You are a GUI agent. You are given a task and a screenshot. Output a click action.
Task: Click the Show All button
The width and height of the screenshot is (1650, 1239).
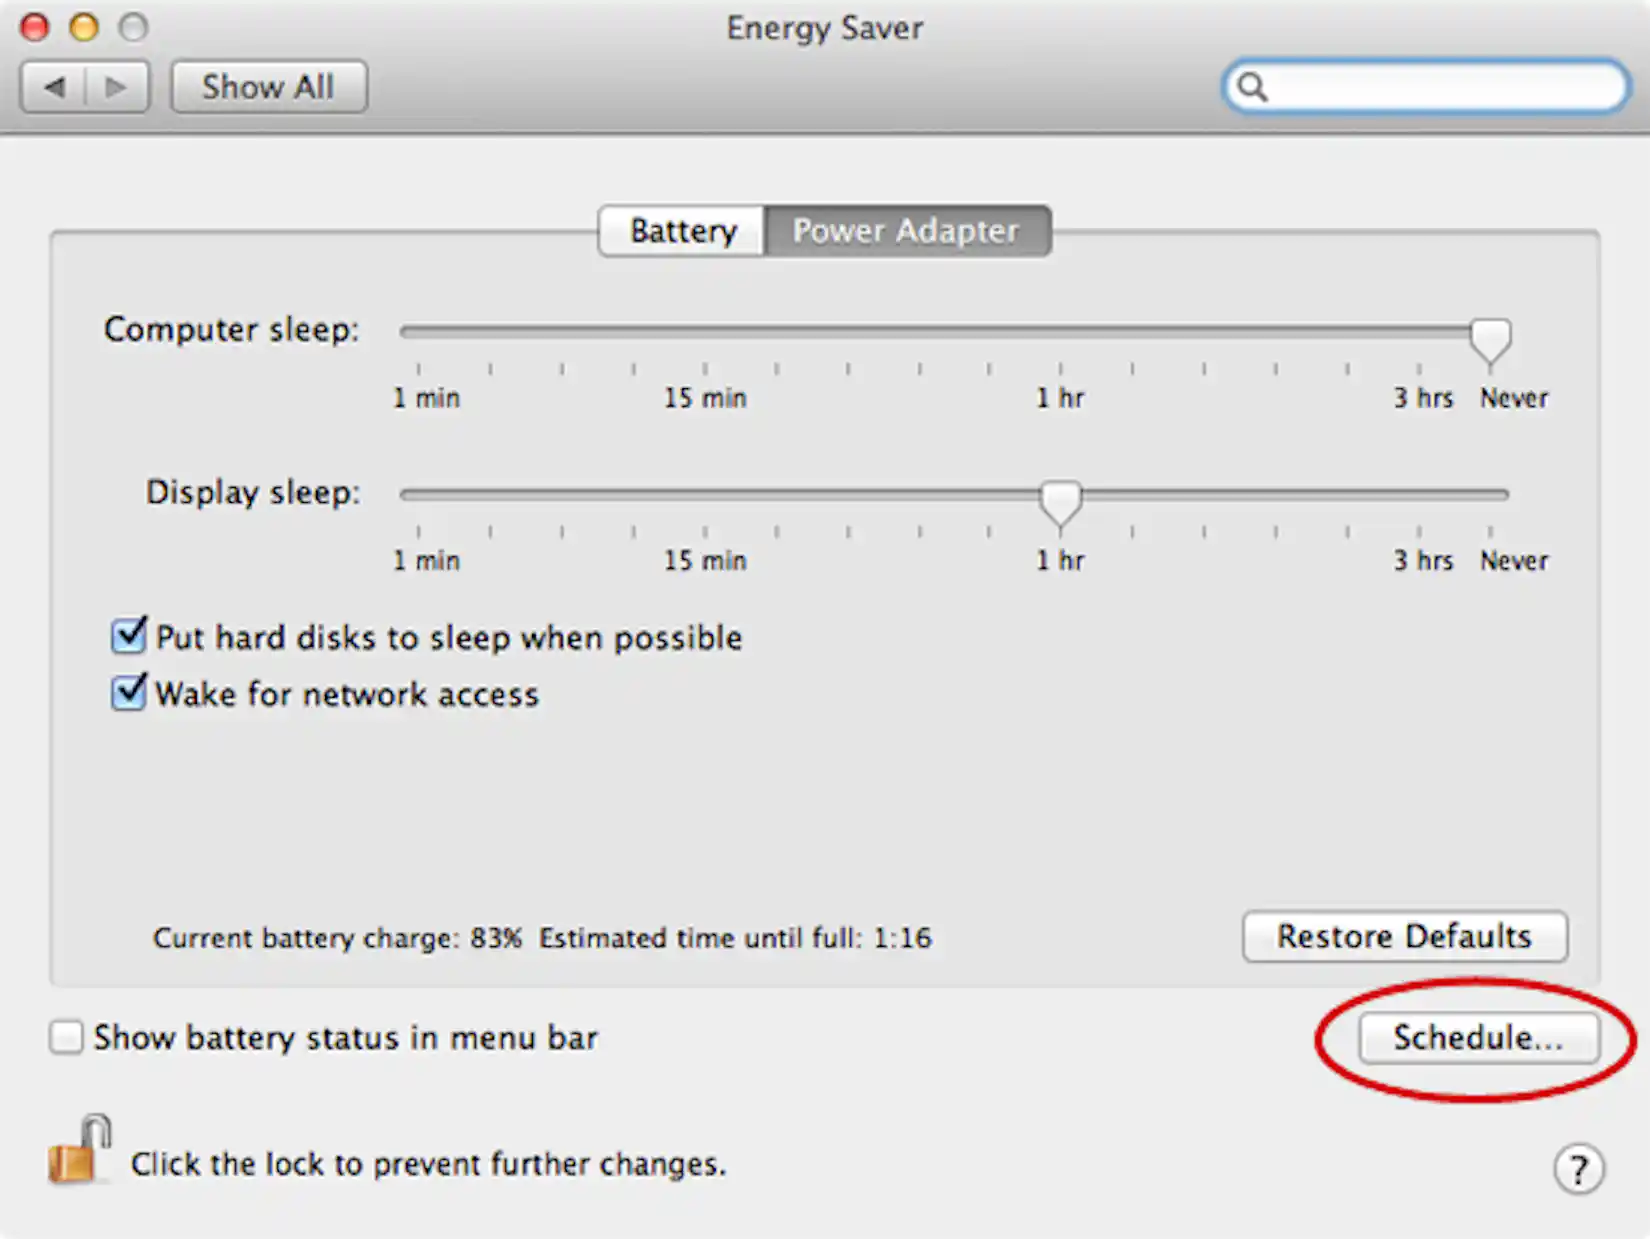(268, 86)
